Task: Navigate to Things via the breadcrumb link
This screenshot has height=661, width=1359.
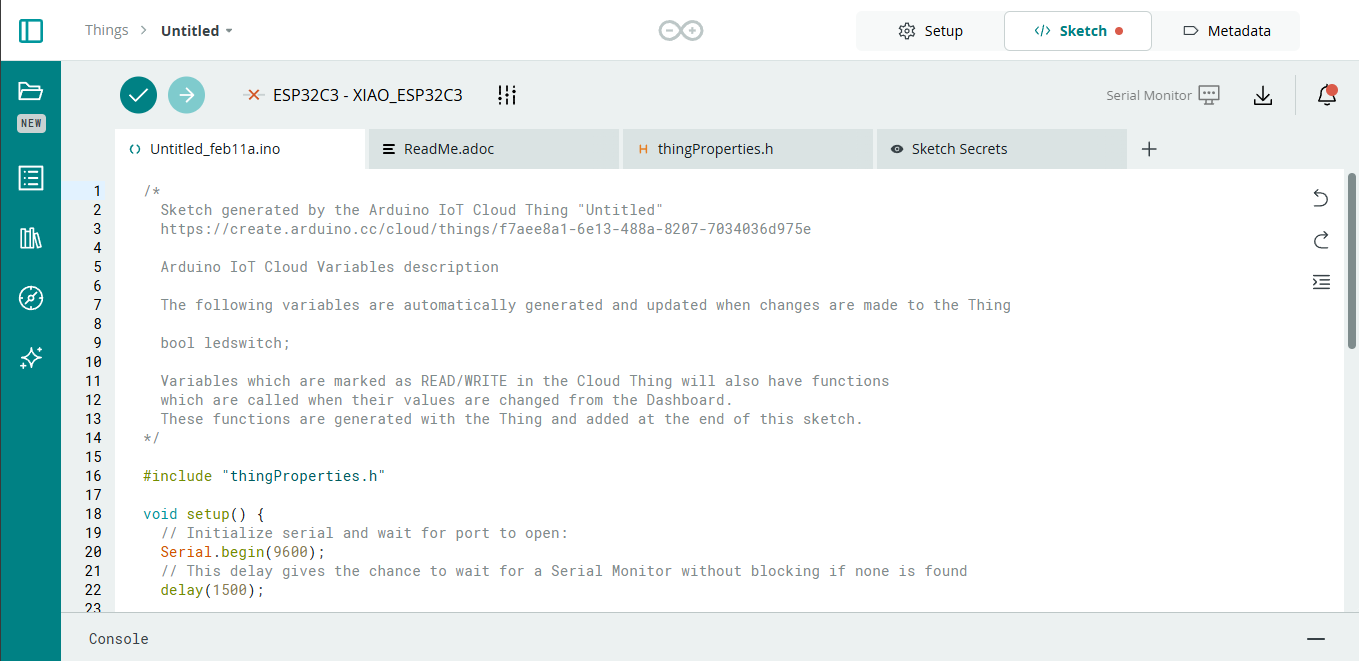Action: 107,30
